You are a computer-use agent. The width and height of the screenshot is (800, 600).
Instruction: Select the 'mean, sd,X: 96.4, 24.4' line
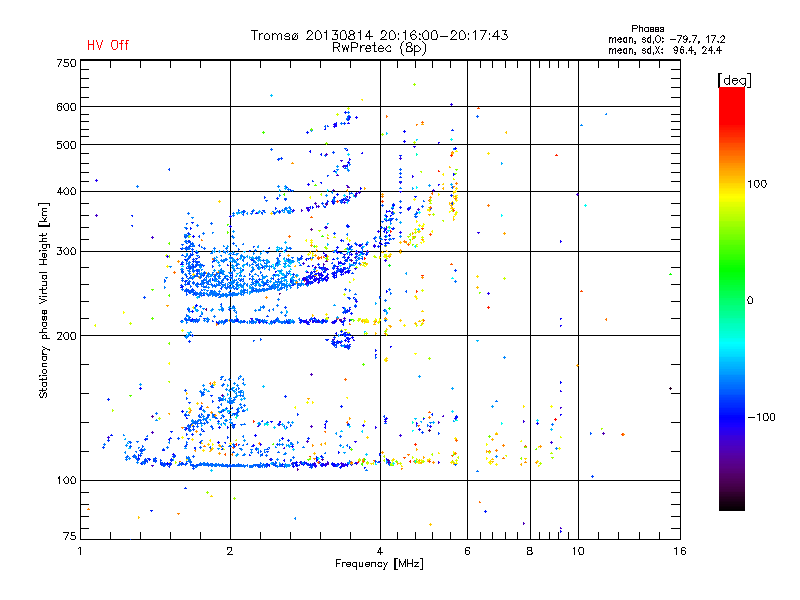click(665, 50)
